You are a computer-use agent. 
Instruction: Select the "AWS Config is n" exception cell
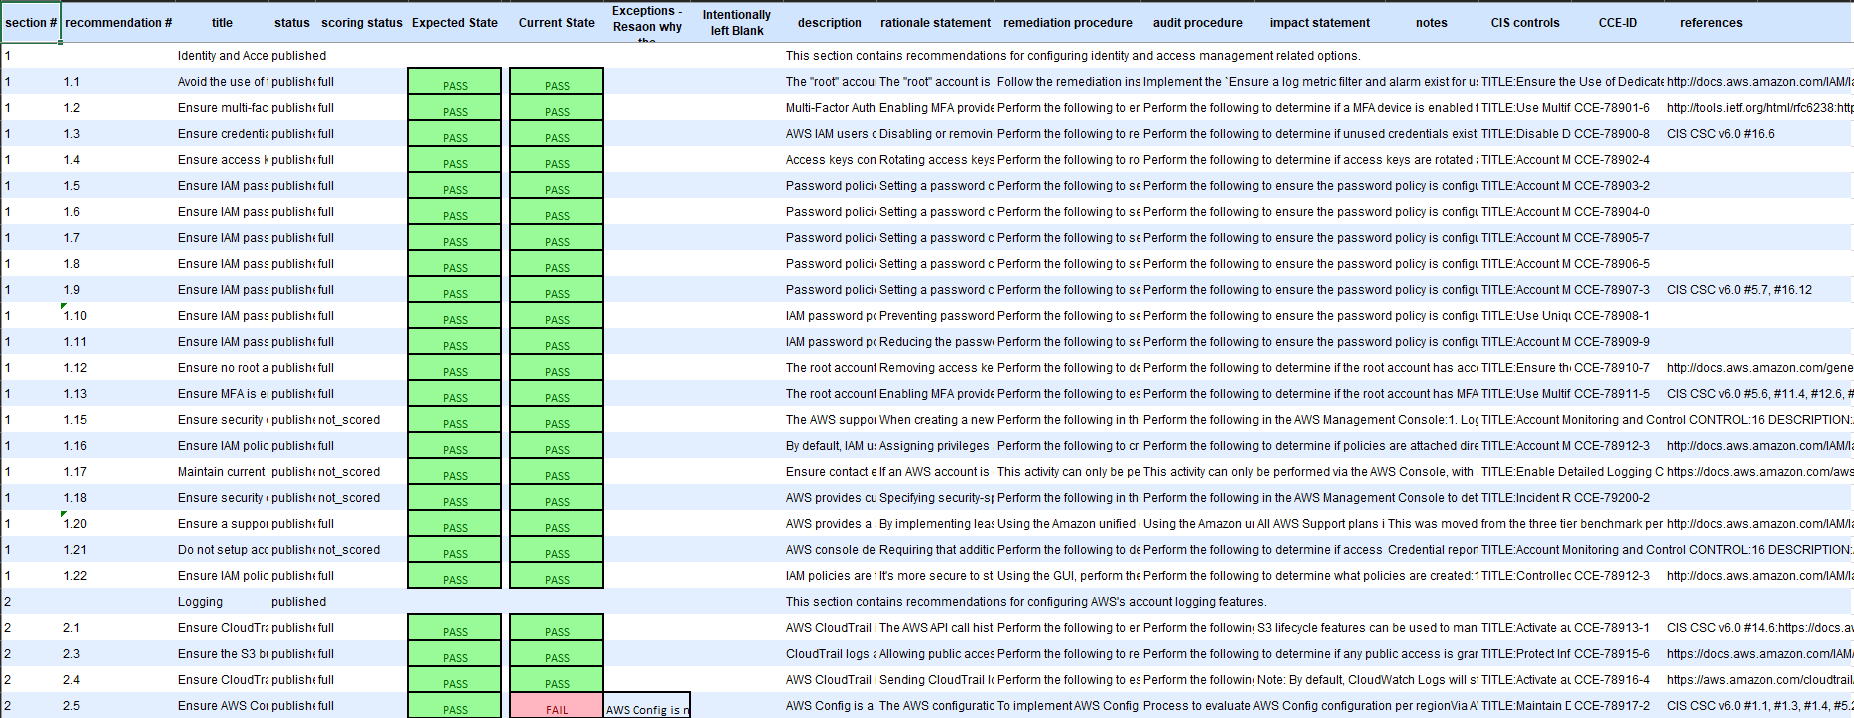coord(646,708)
